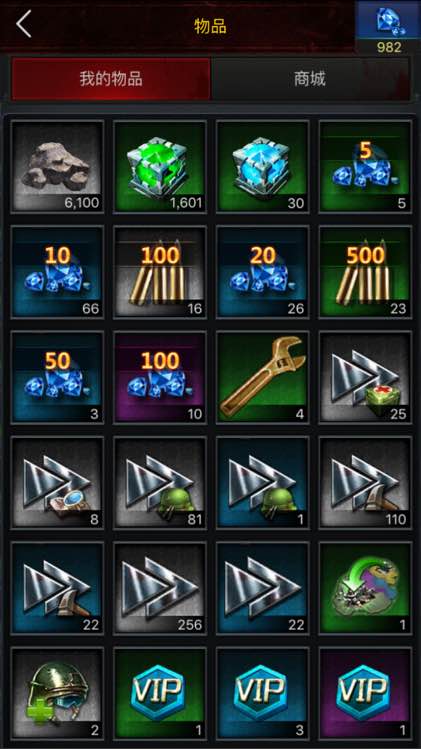Select the purple 100 gems pack
Image resolution: width=421 pixels, height=750 pixels.
tap(160, 377)
